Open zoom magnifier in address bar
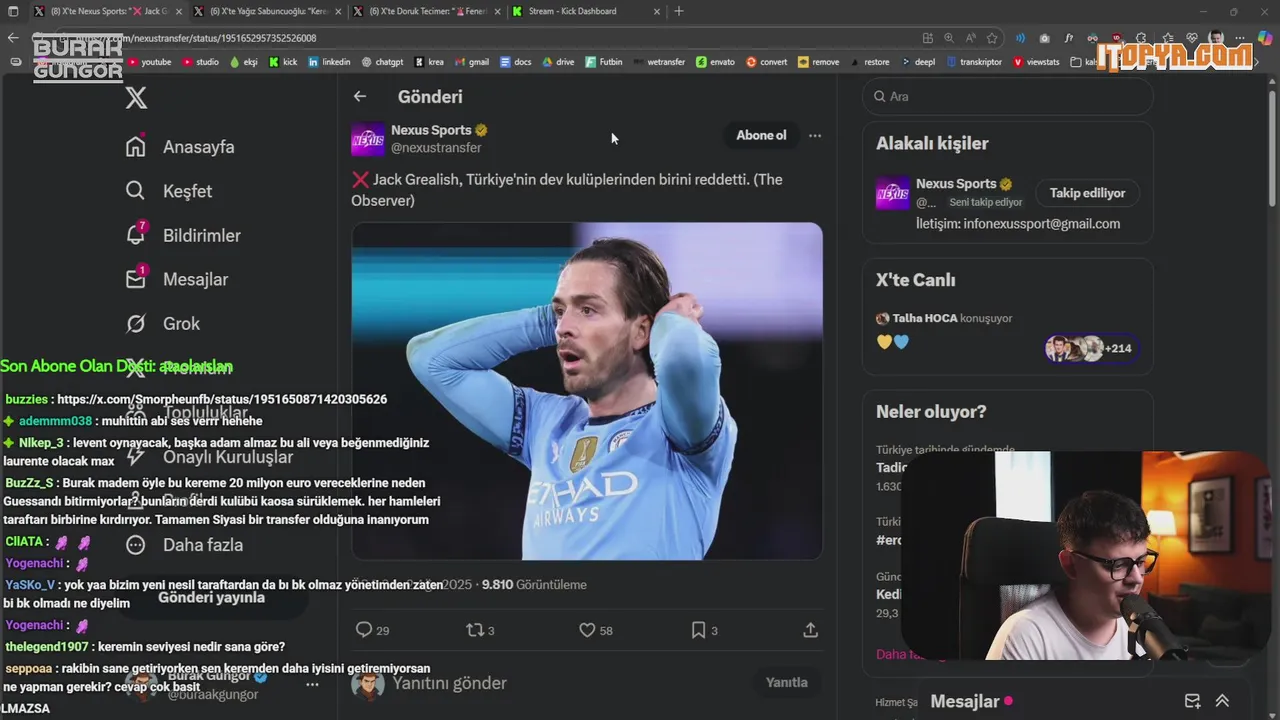 coord(949,38)
